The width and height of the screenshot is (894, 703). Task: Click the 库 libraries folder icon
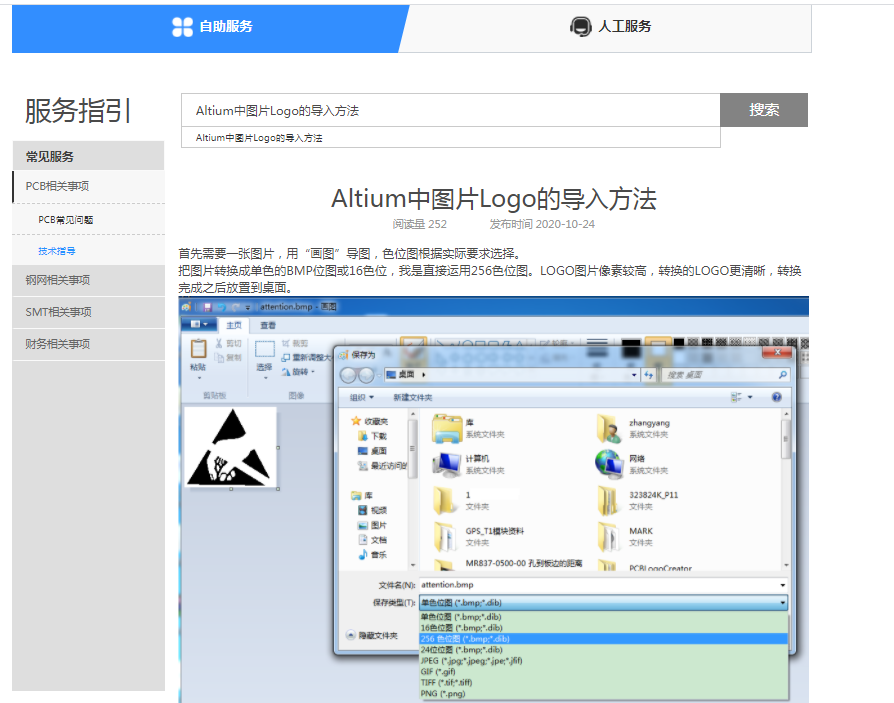[x=446, y=428]
